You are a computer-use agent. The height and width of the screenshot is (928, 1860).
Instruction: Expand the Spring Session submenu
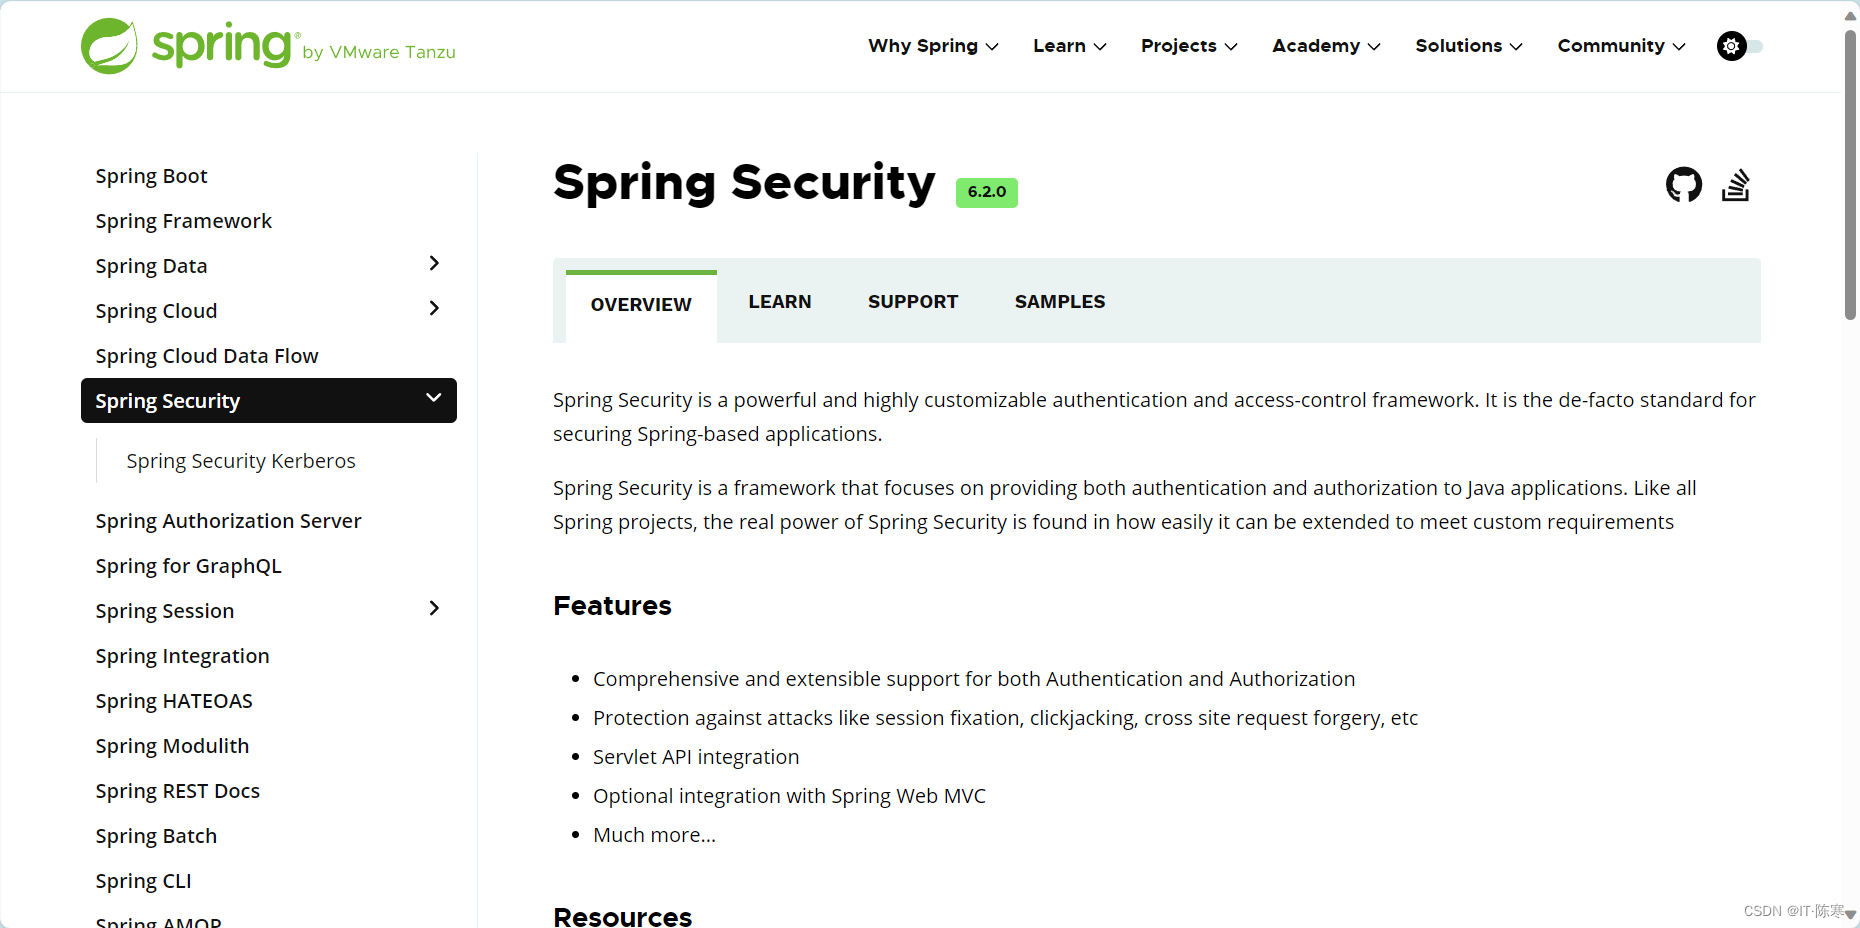434,608
